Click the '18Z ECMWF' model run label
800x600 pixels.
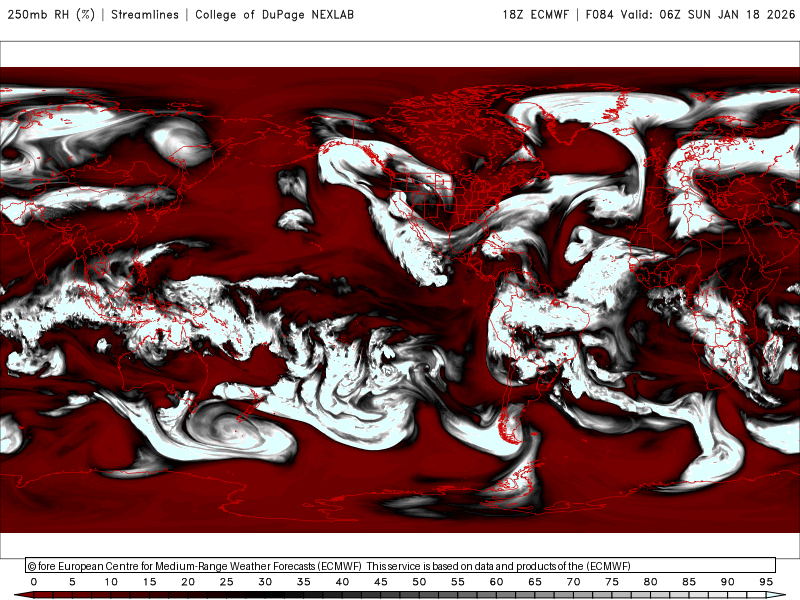tap(535, 14)
